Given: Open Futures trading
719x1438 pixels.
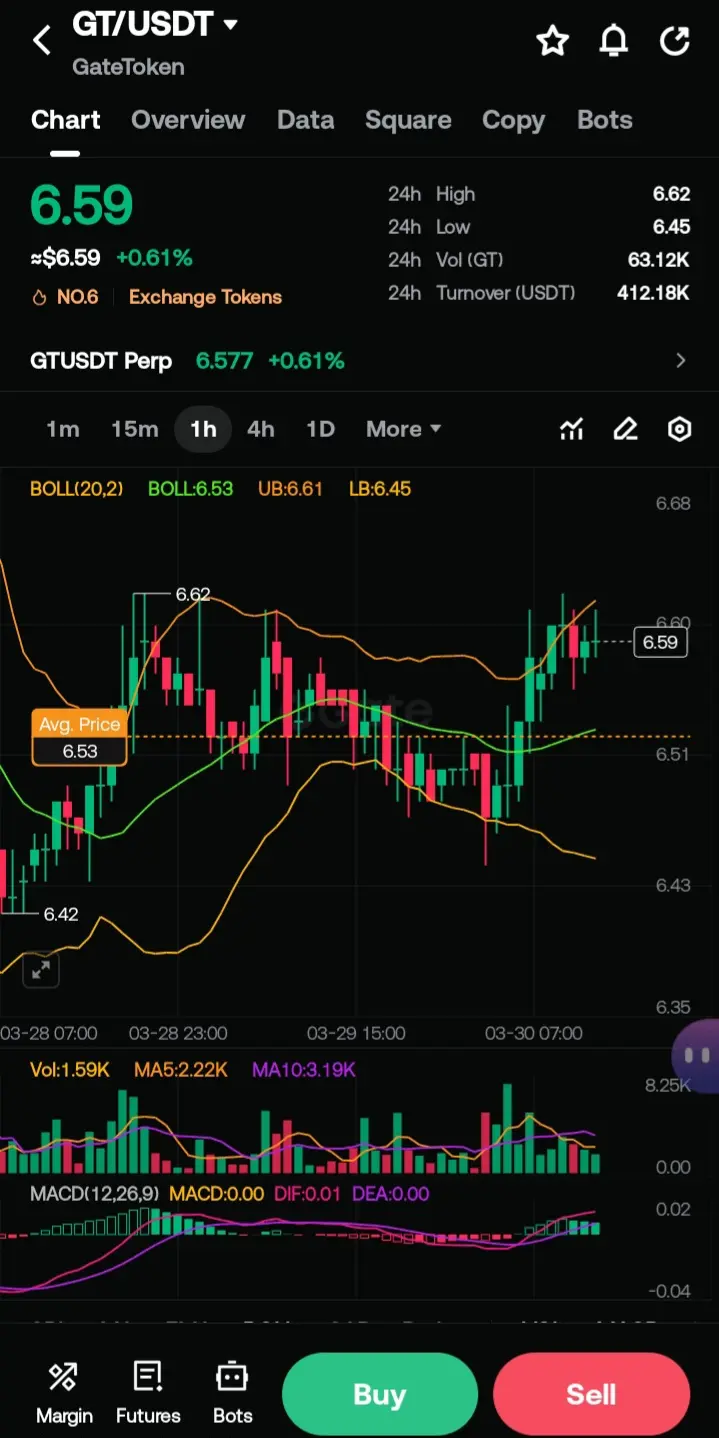Looking at the screenshot, I should (x=148, y=1393).
